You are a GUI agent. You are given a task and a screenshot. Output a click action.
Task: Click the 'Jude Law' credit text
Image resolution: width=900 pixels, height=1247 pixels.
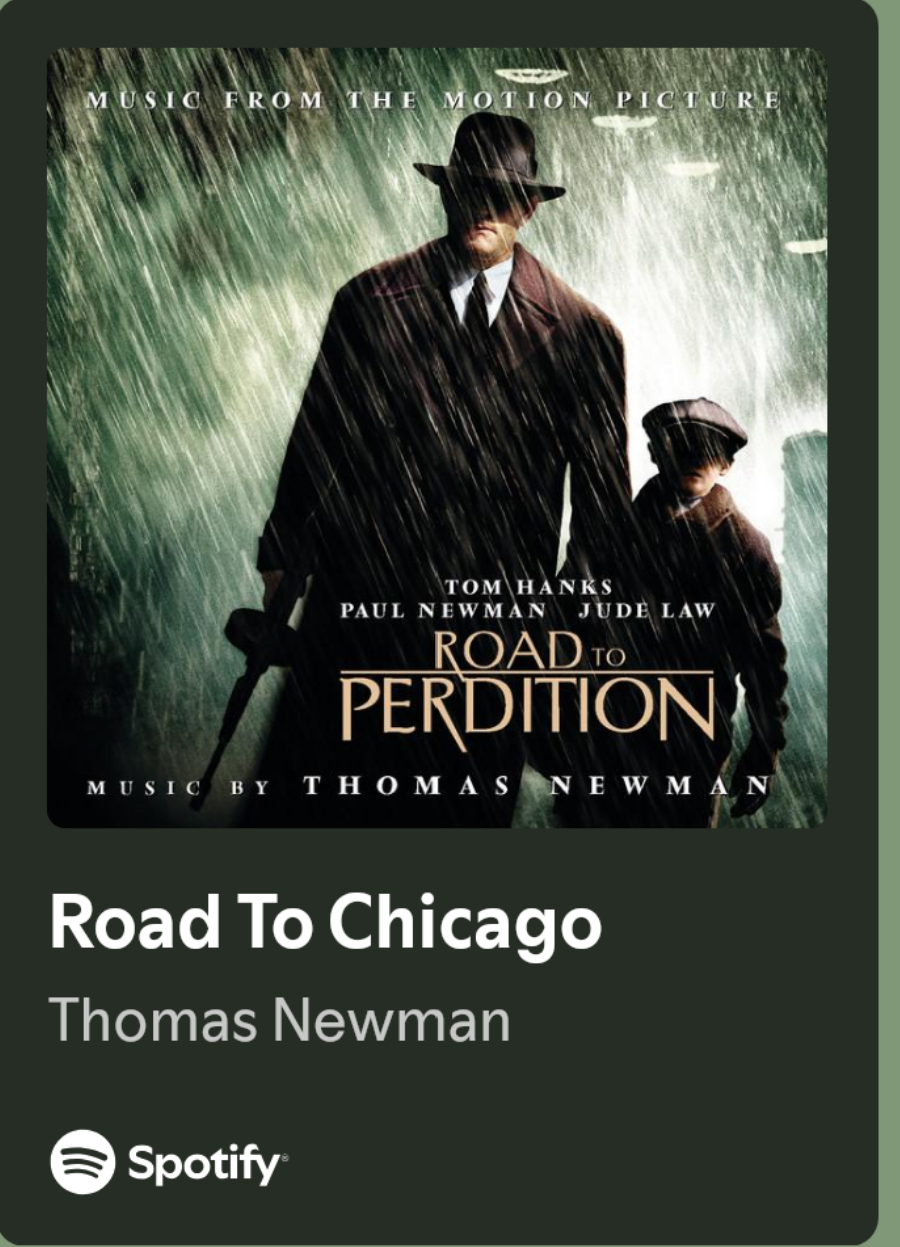point(647,610)
